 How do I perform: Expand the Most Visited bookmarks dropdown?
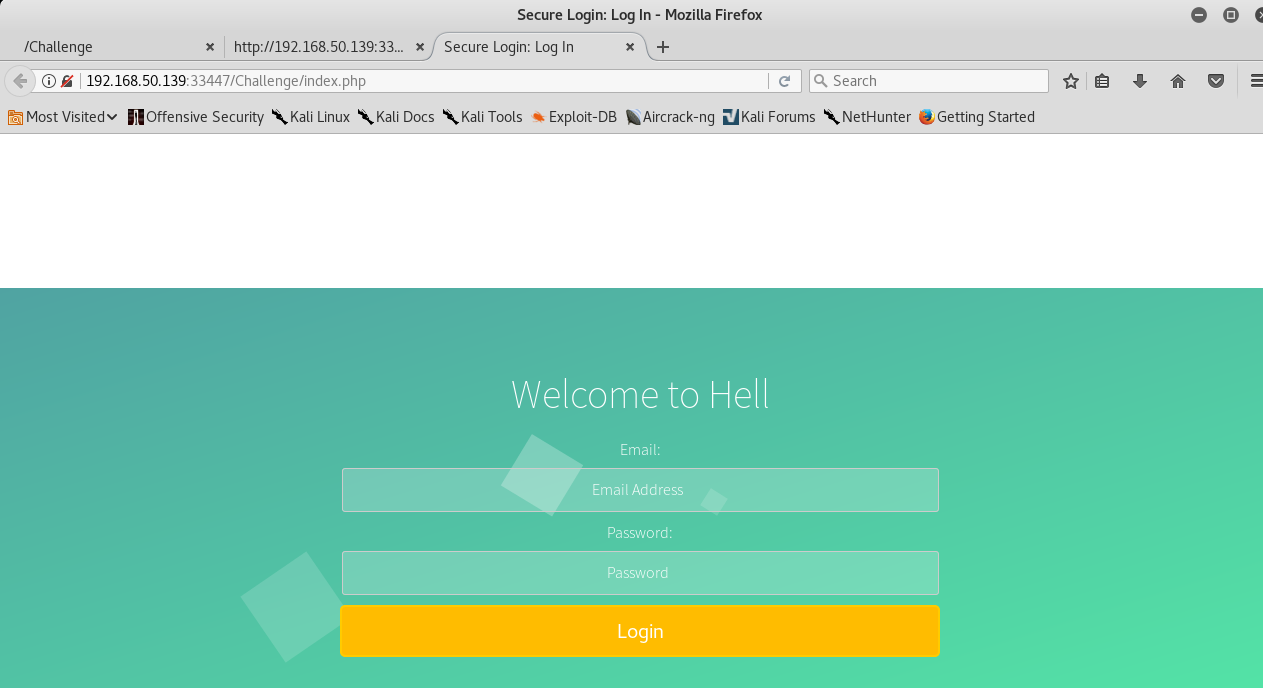[x=62, y=117]
